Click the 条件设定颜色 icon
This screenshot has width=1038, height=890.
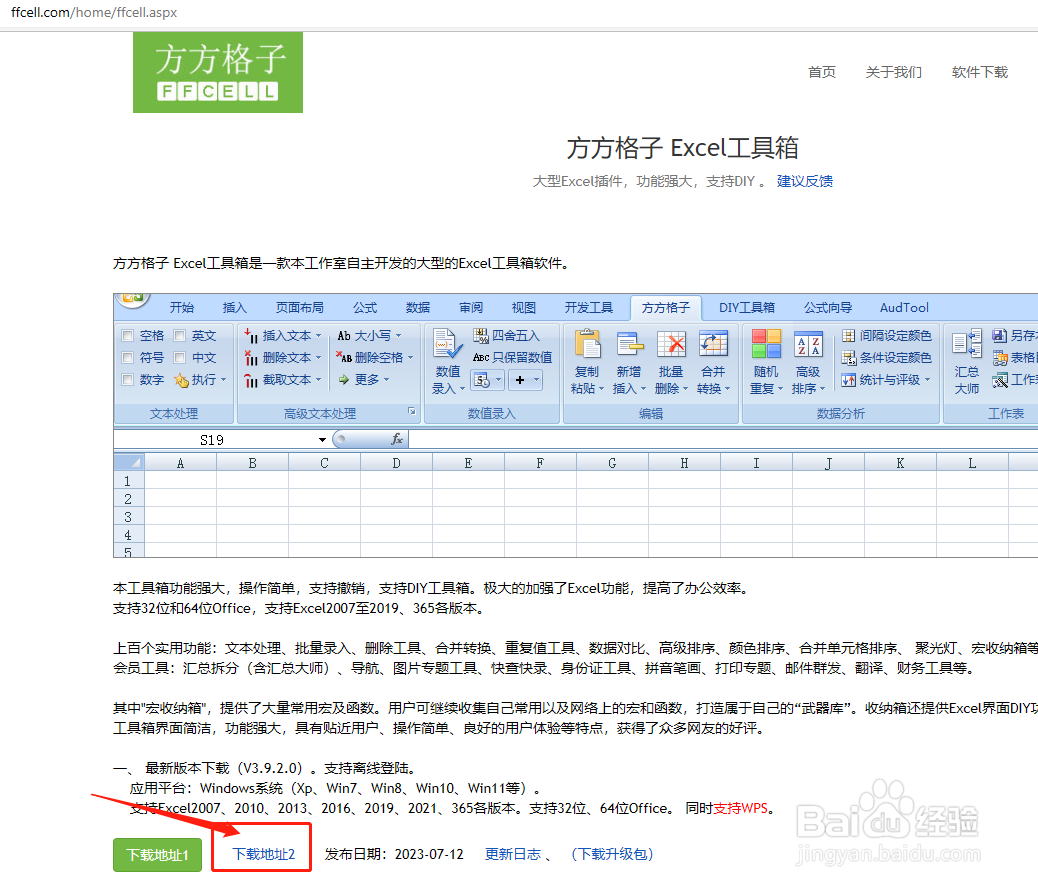click(849, 358)
